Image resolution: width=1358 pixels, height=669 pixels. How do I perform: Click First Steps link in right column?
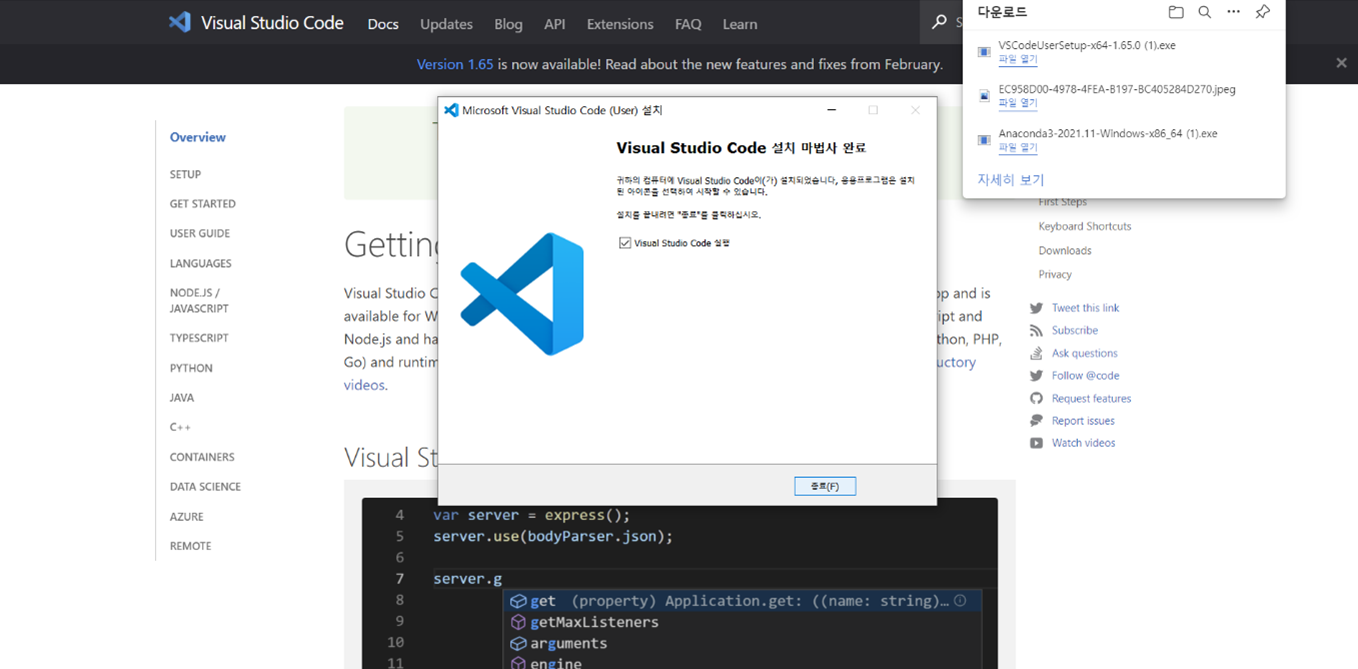coord(1062,203)
